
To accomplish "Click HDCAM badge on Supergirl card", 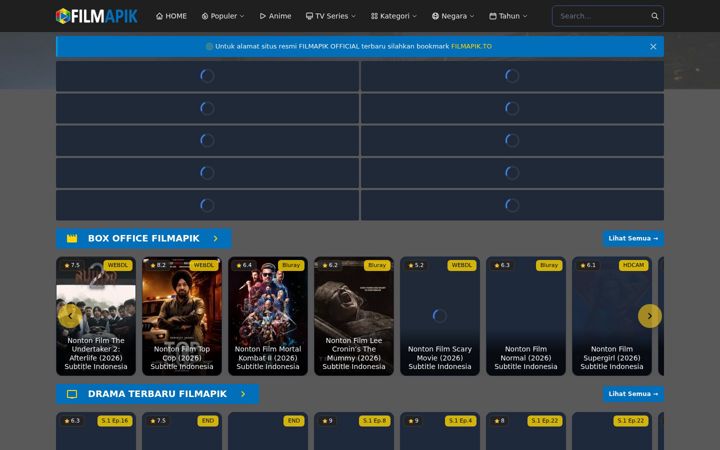I will [x=633, y=265].
